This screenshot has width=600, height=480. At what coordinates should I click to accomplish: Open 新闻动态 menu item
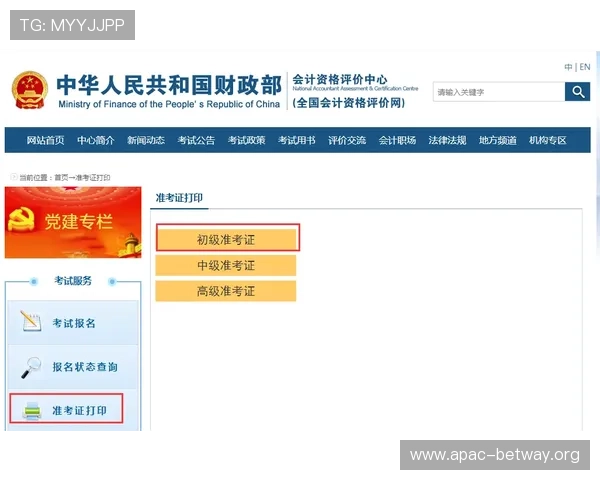tap(146, 140)
